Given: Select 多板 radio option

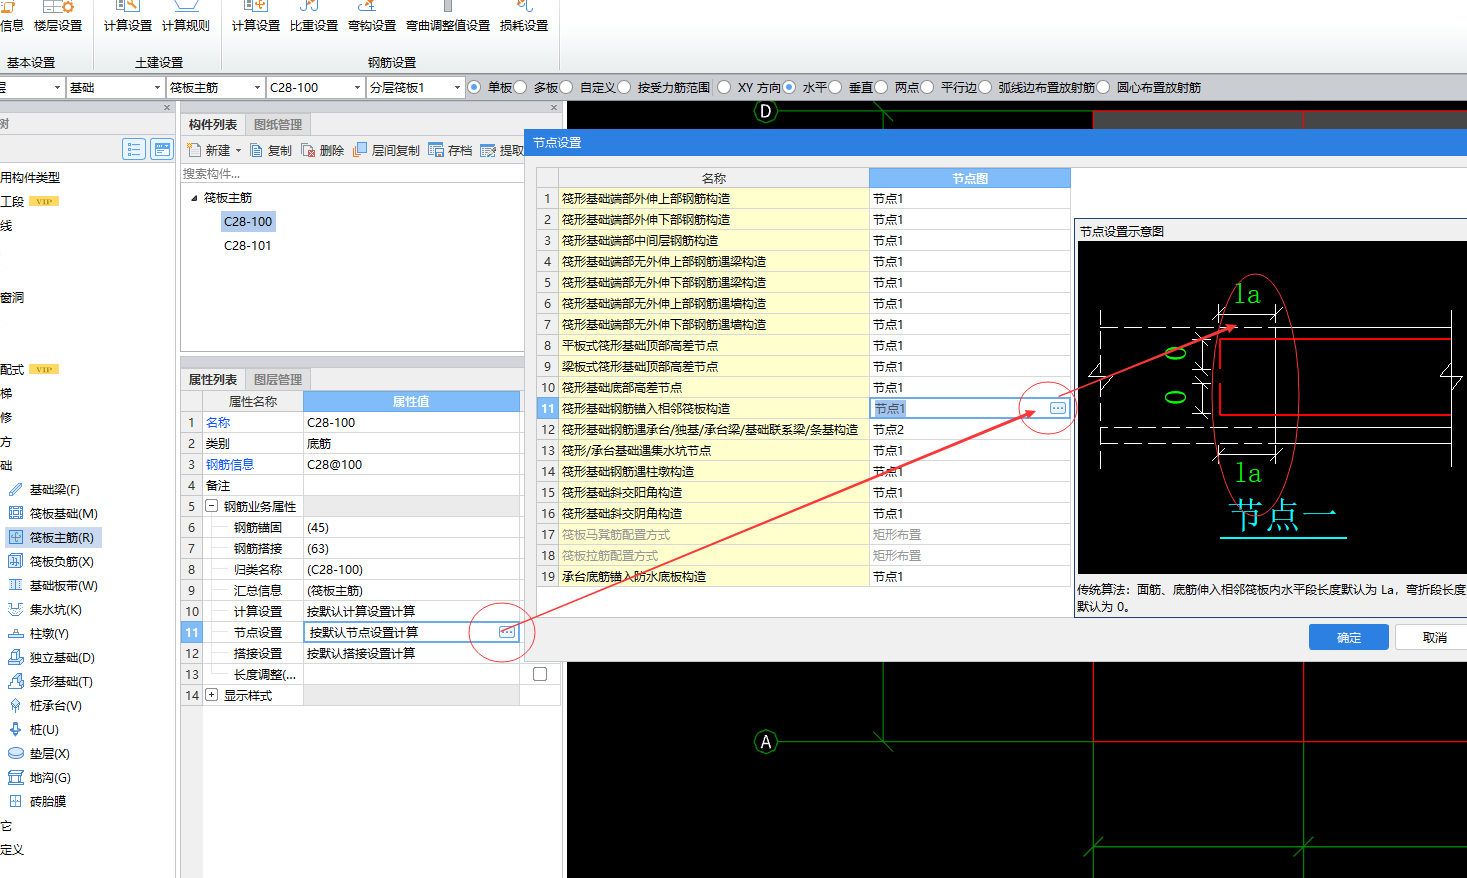Looking at the screenshot, I should coord(520,87).
